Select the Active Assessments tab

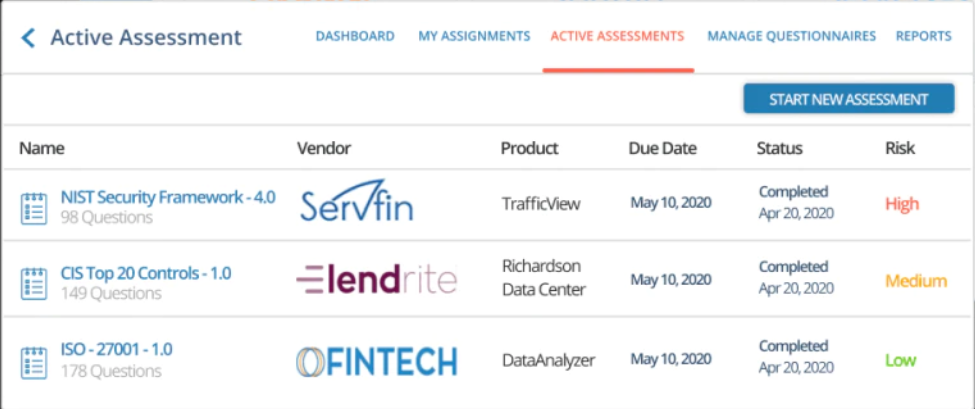click(x=617, y=36)
